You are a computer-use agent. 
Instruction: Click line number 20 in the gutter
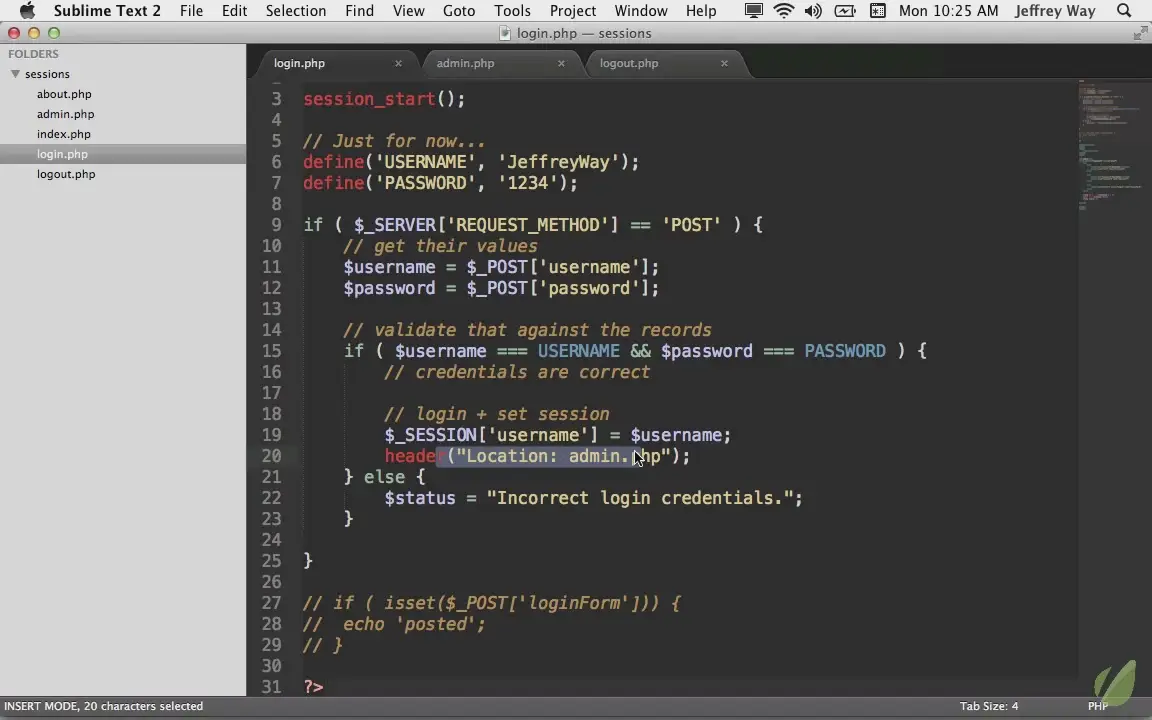pyautogui.click(x=272, y=456)
